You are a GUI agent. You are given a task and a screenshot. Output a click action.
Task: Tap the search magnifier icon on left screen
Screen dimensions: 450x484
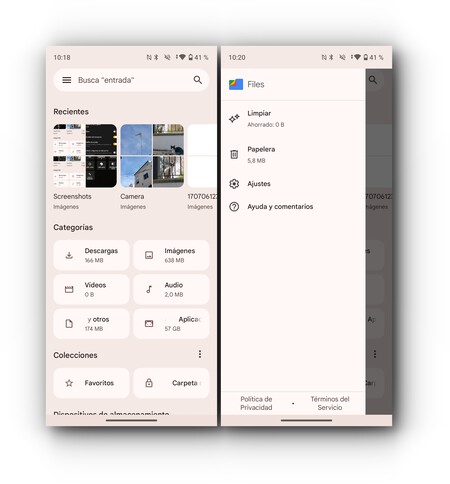198,80
